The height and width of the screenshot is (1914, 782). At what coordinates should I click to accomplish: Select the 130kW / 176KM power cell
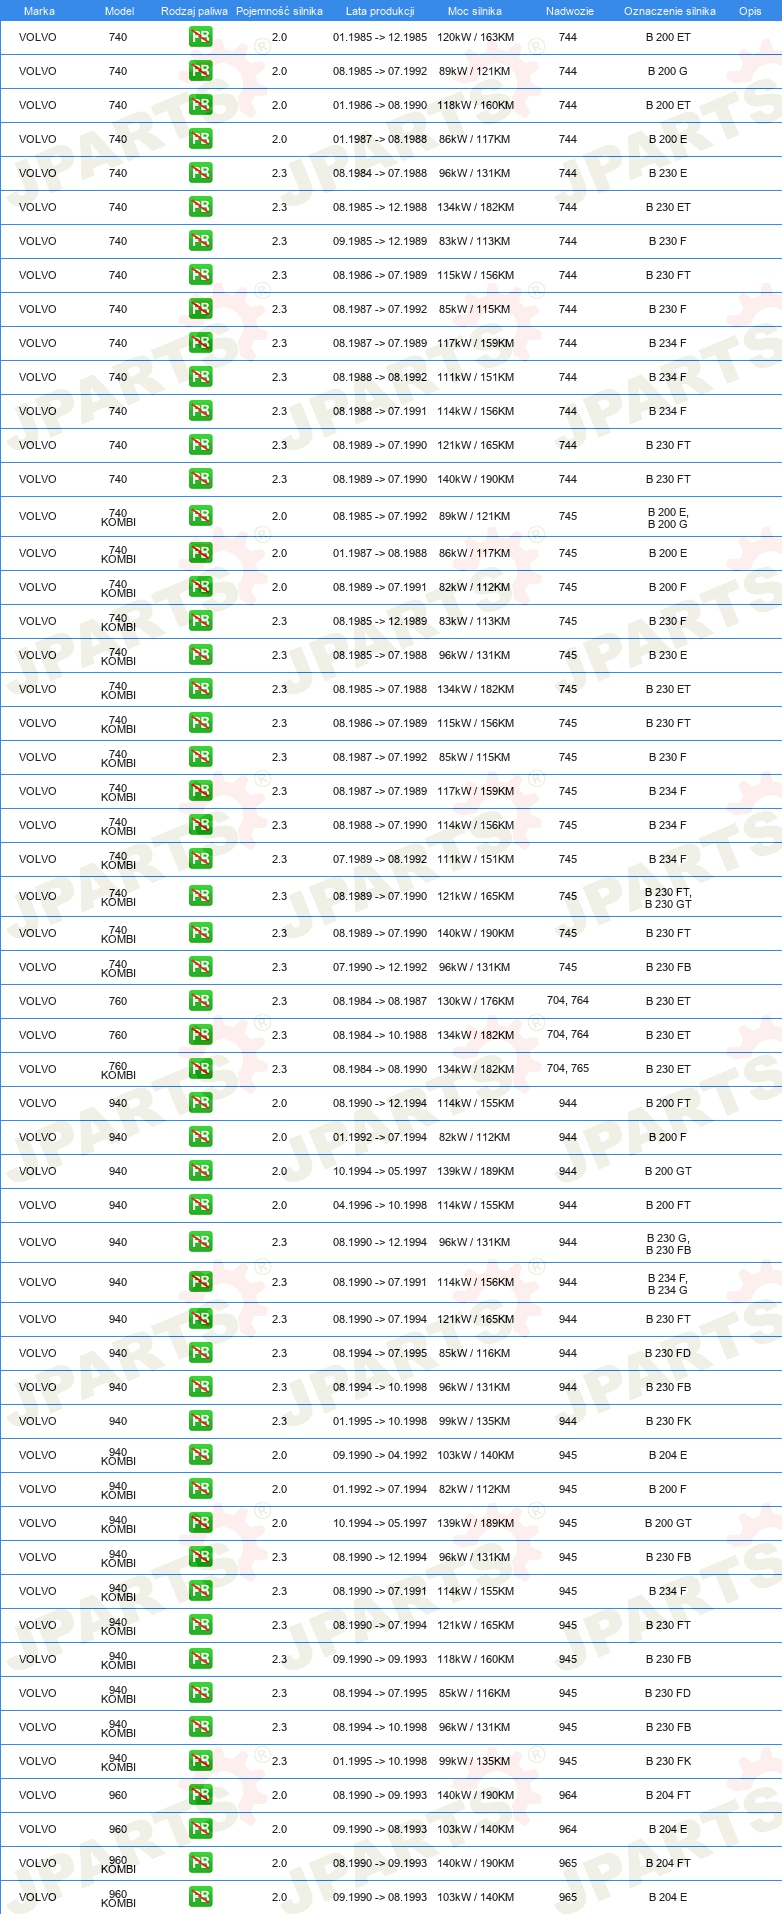[475, 1001]
